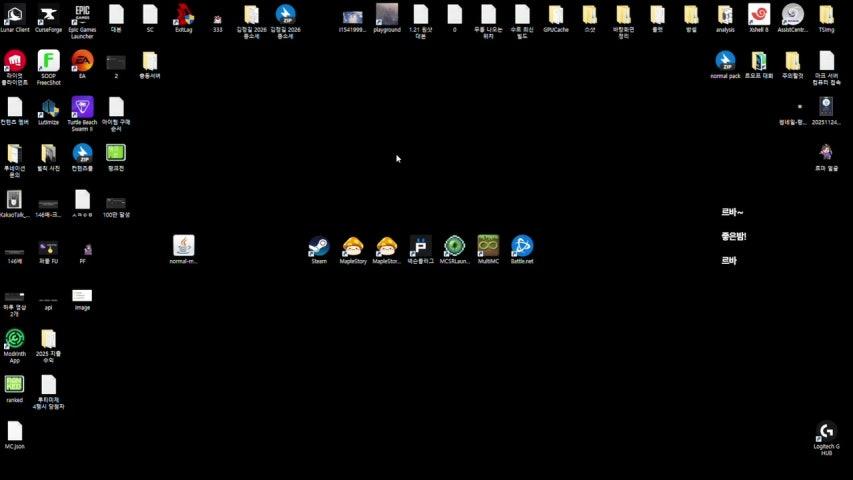Open Turtle Beach Swarm II shortcut
This screenshot has width=853, height=480.
pos(82,107)
